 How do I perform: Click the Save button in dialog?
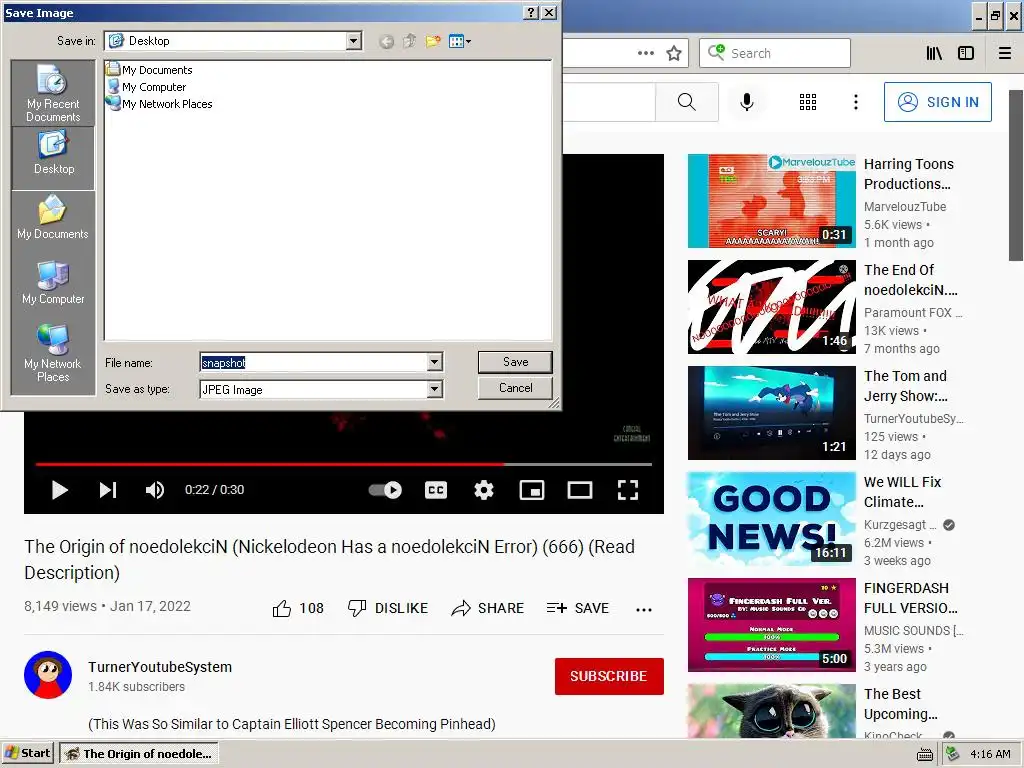click(x=515, y=362)
